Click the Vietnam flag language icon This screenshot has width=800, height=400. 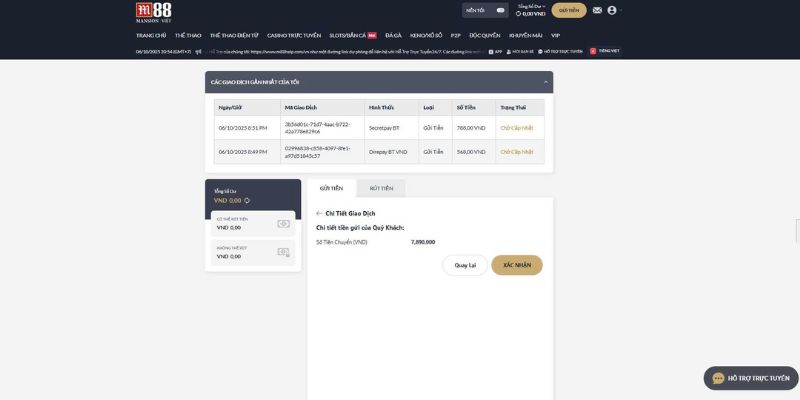click(593, 50)
